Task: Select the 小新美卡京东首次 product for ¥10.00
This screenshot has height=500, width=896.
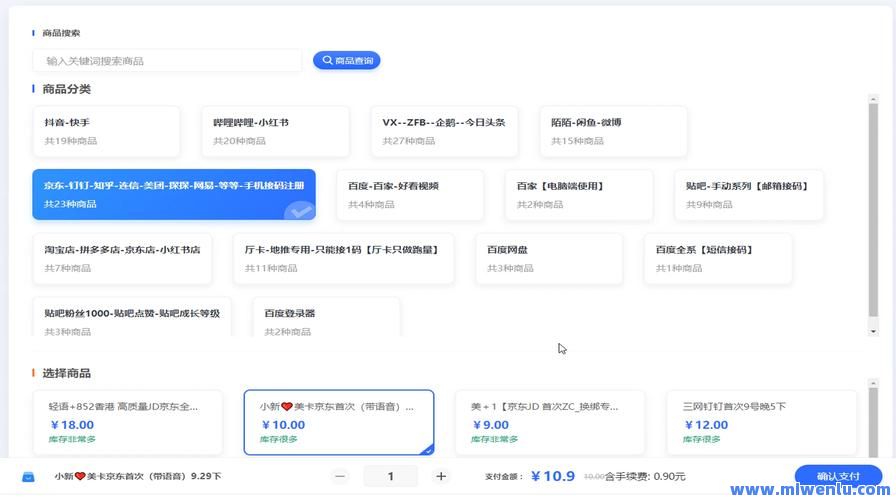Action: (339, 422)
